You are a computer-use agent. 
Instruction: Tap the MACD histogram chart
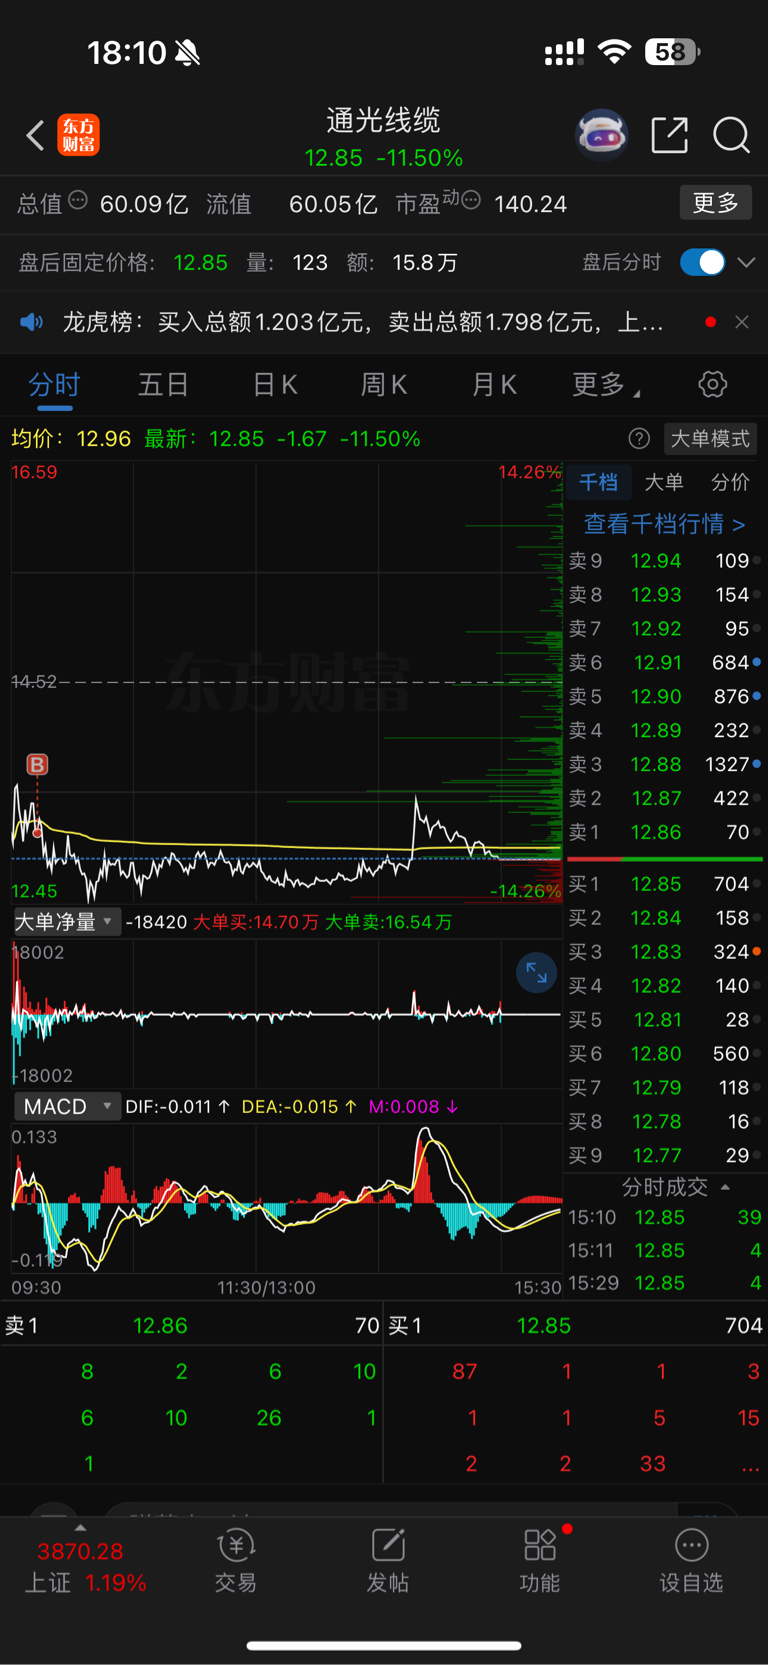coord(286,1198)
